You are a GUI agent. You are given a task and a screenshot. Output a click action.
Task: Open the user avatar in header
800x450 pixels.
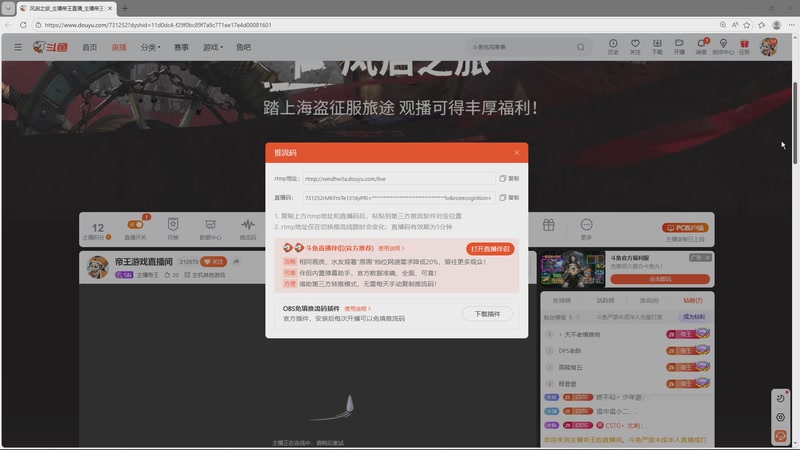click(768, 47)
